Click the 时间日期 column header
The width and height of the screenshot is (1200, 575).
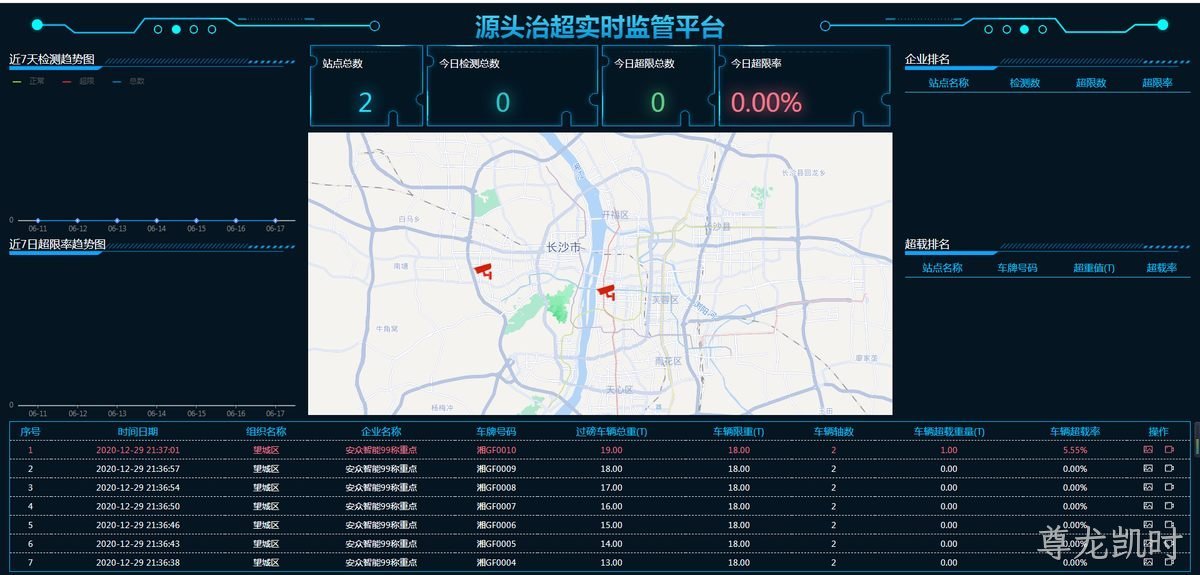pyautogui.click(x=137, y=432)
